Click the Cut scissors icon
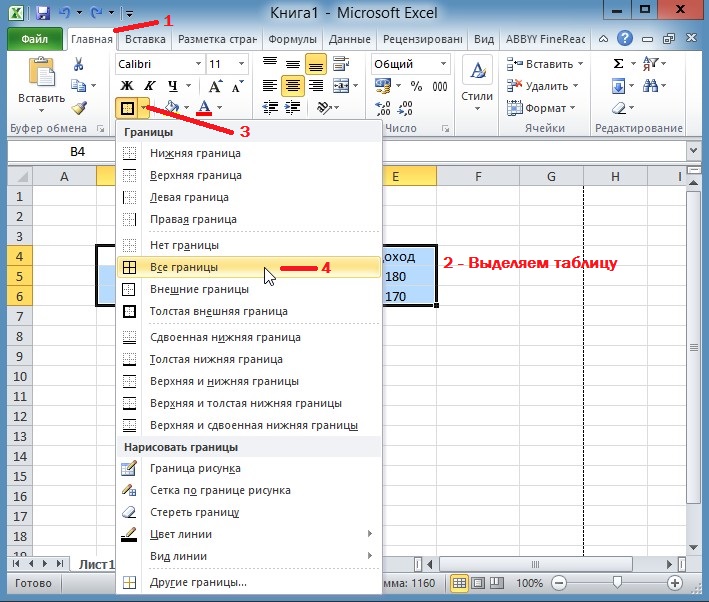 [78, 64]
